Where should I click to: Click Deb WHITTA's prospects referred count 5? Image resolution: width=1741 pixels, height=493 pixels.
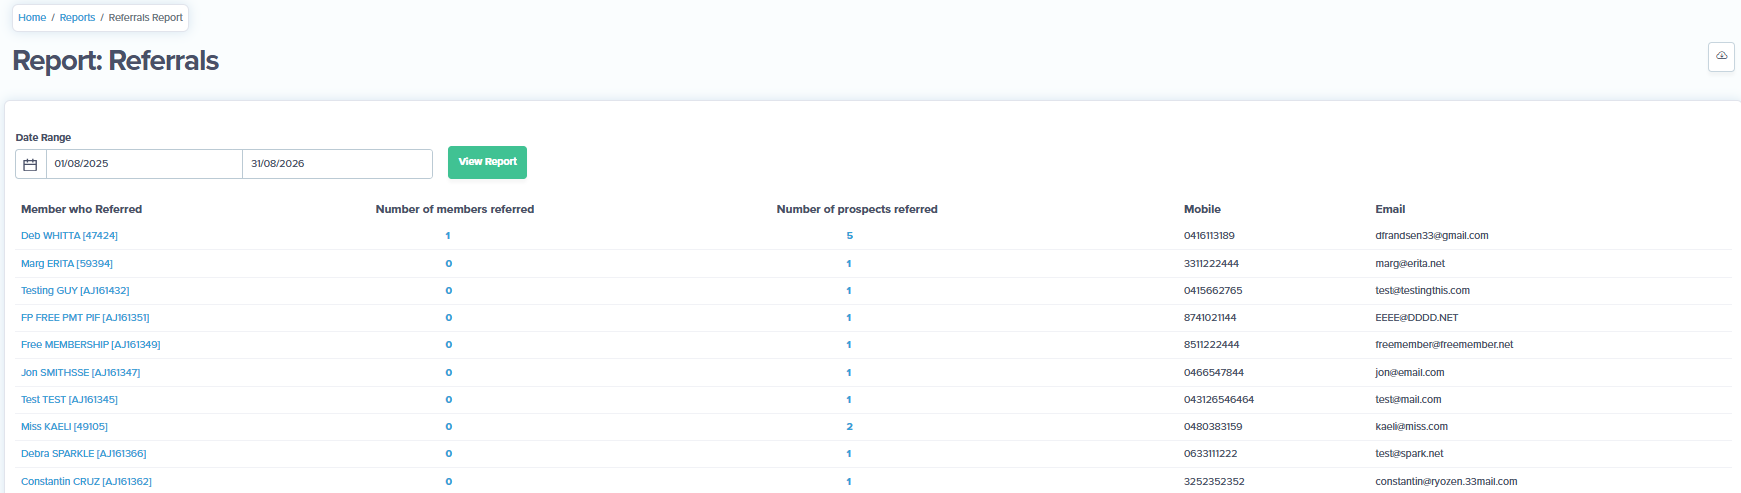[850, 236]
